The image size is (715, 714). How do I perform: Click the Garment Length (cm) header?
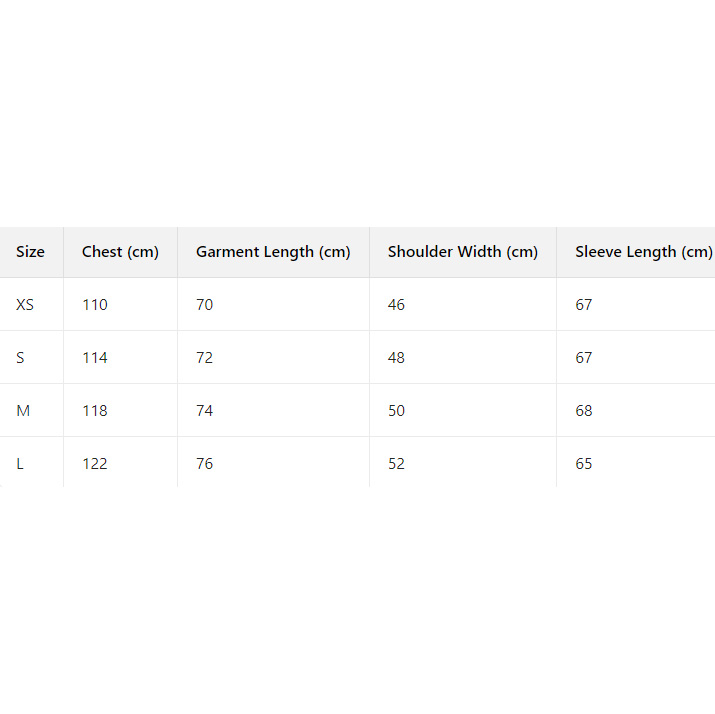273,252
